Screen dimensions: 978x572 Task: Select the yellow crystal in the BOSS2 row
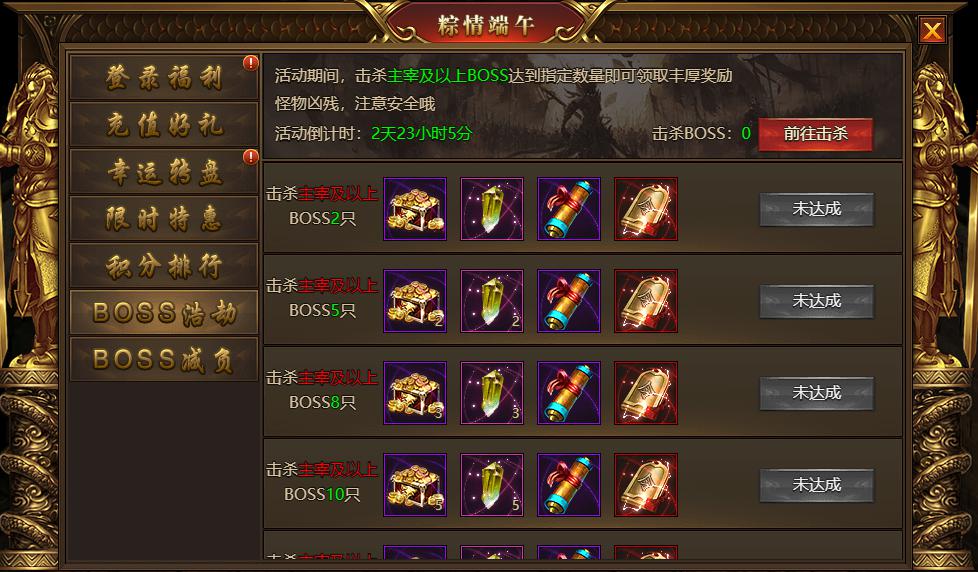[491, 209]
